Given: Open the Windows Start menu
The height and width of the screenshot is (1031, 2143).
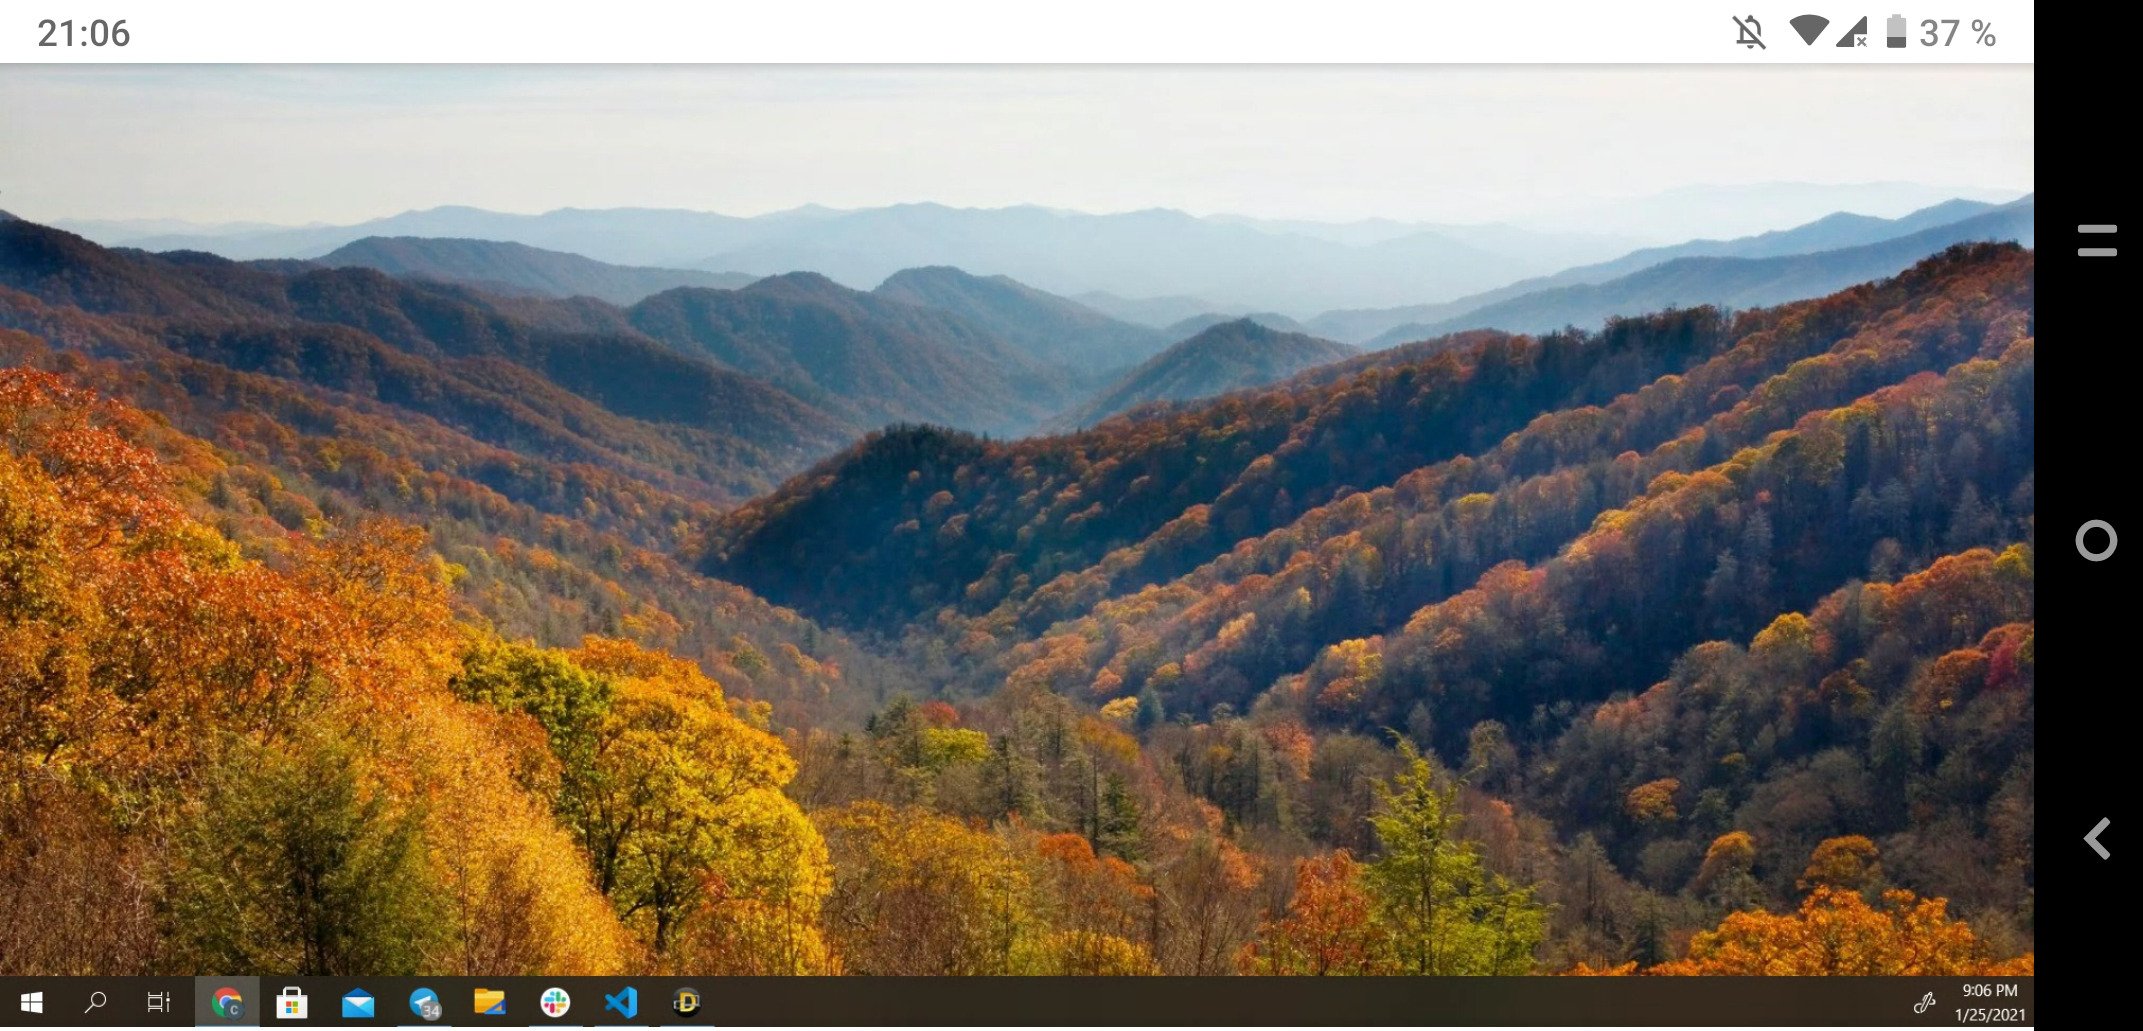Looking at the screenshot, I should point(31,1002).
